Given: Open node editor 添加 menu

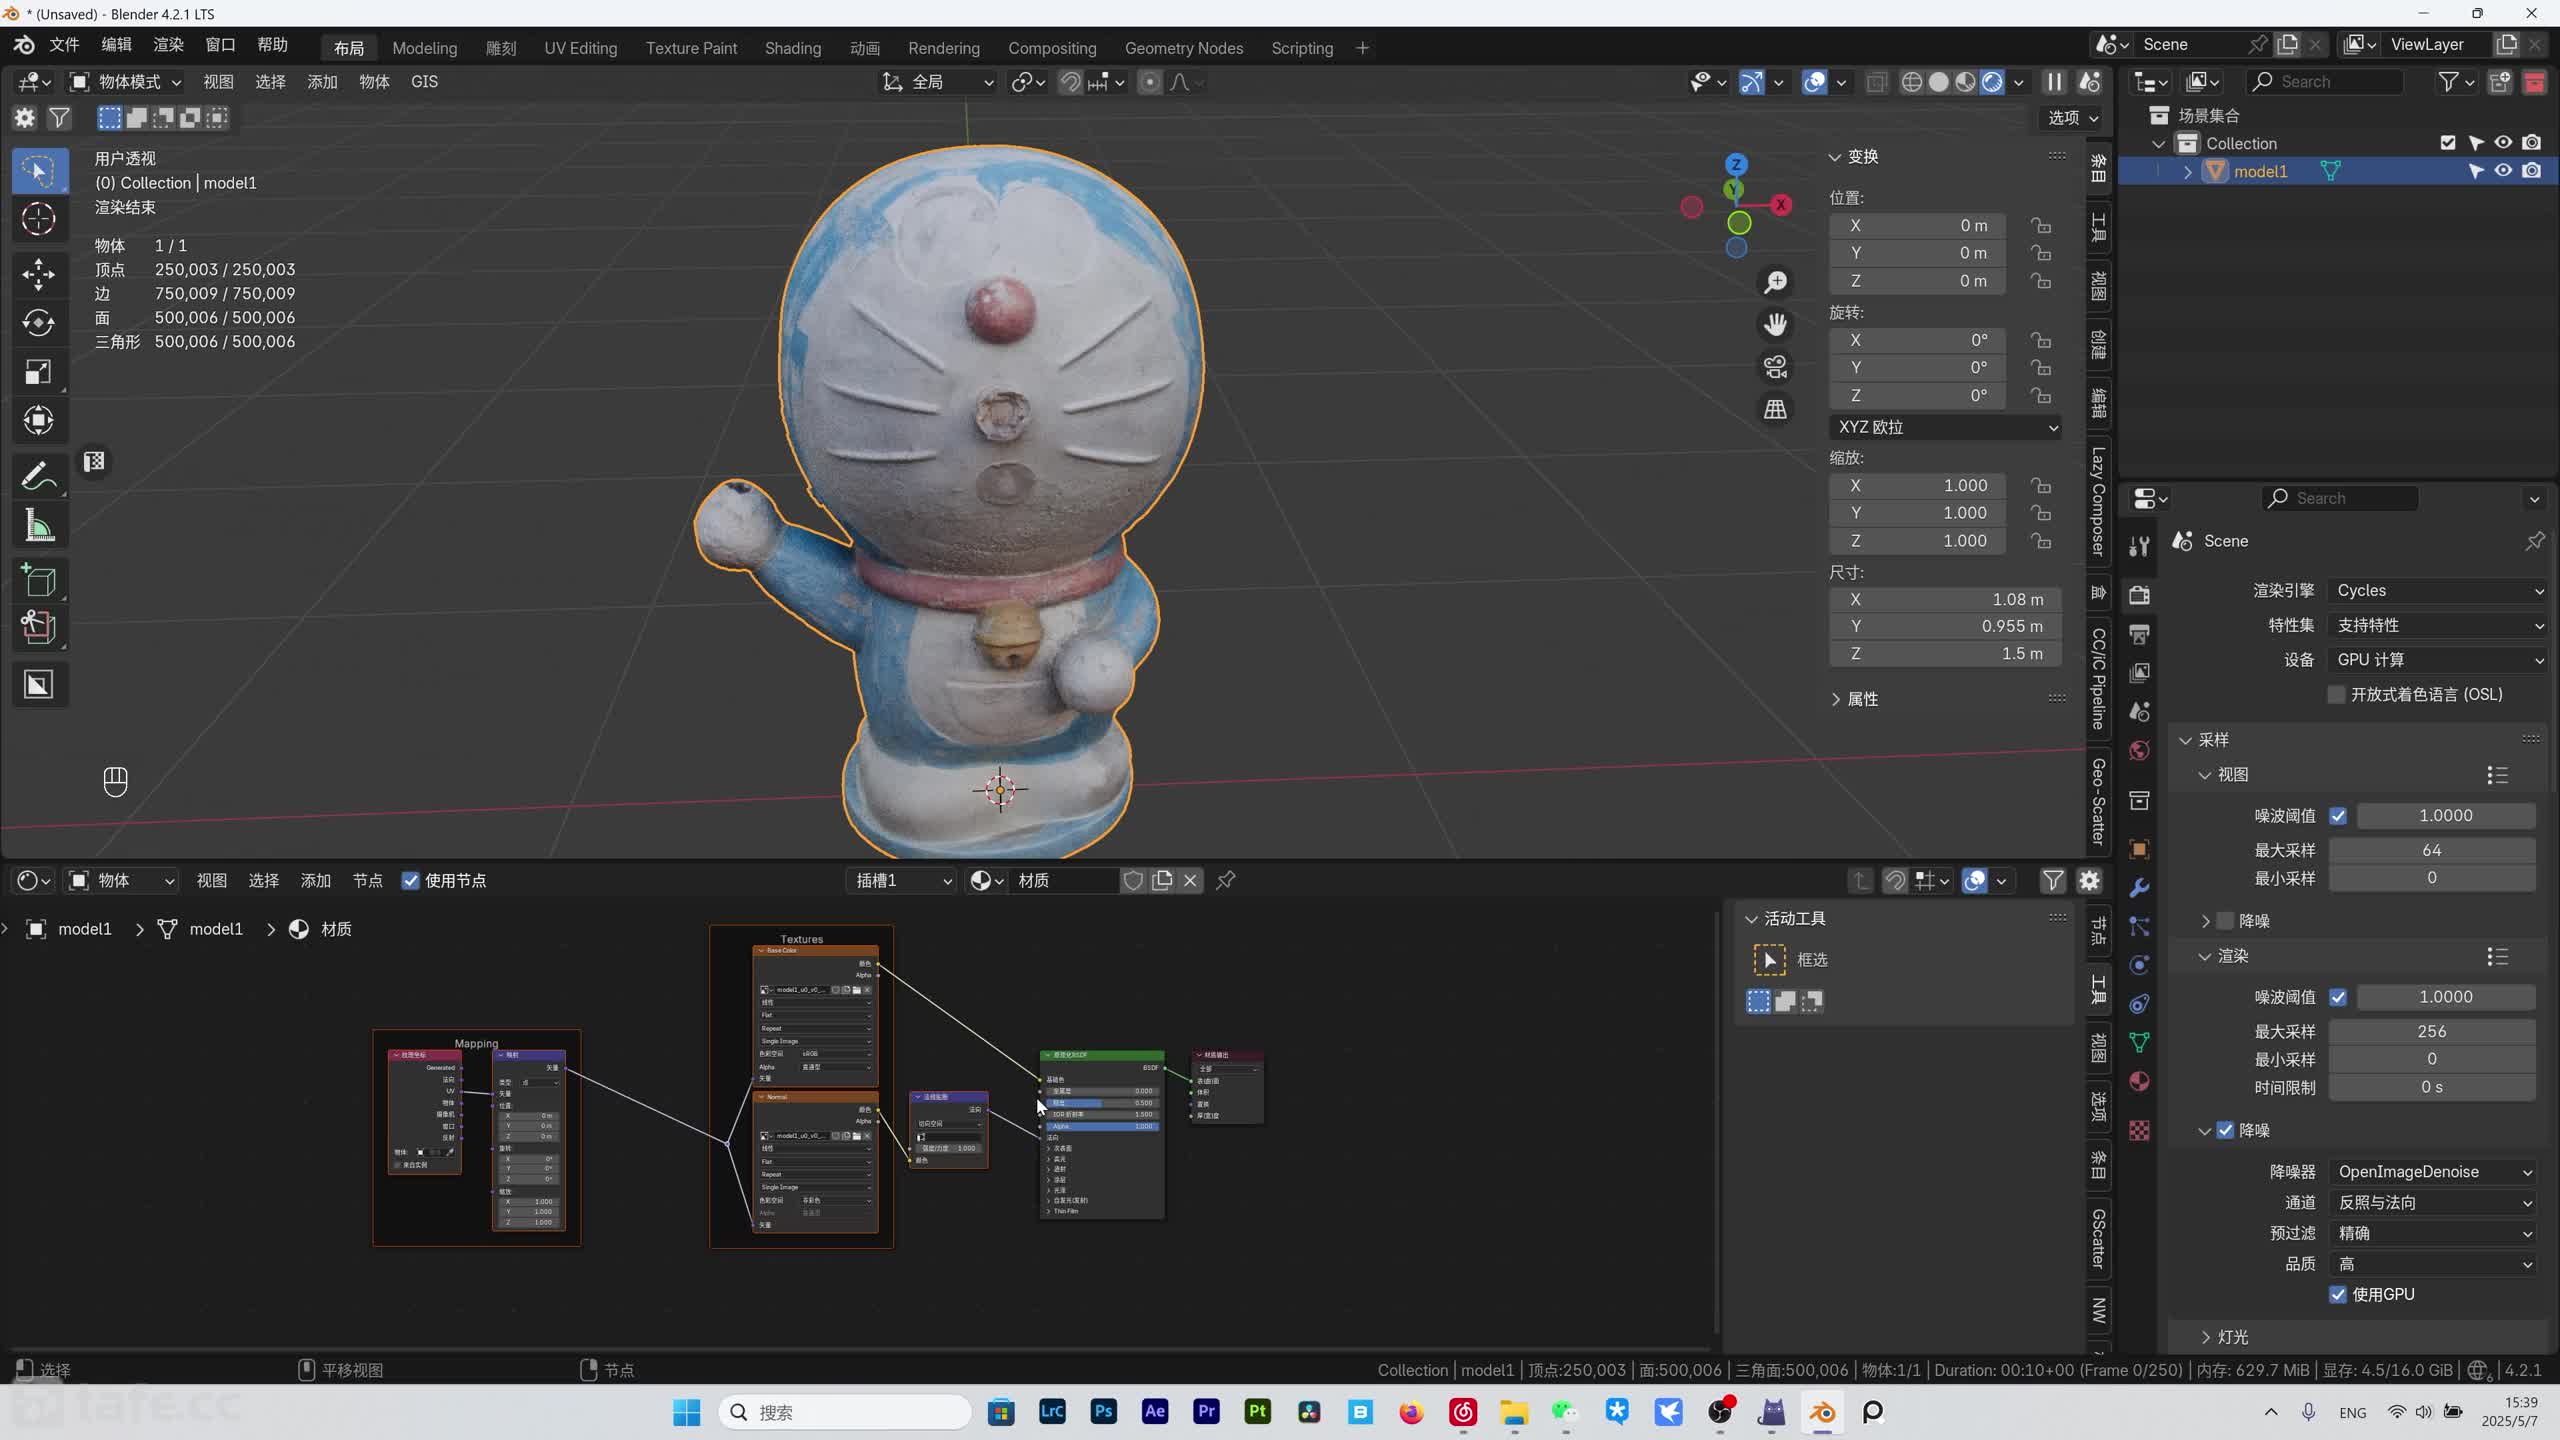Looking at the screenshot, I should (x=315, y=881).
